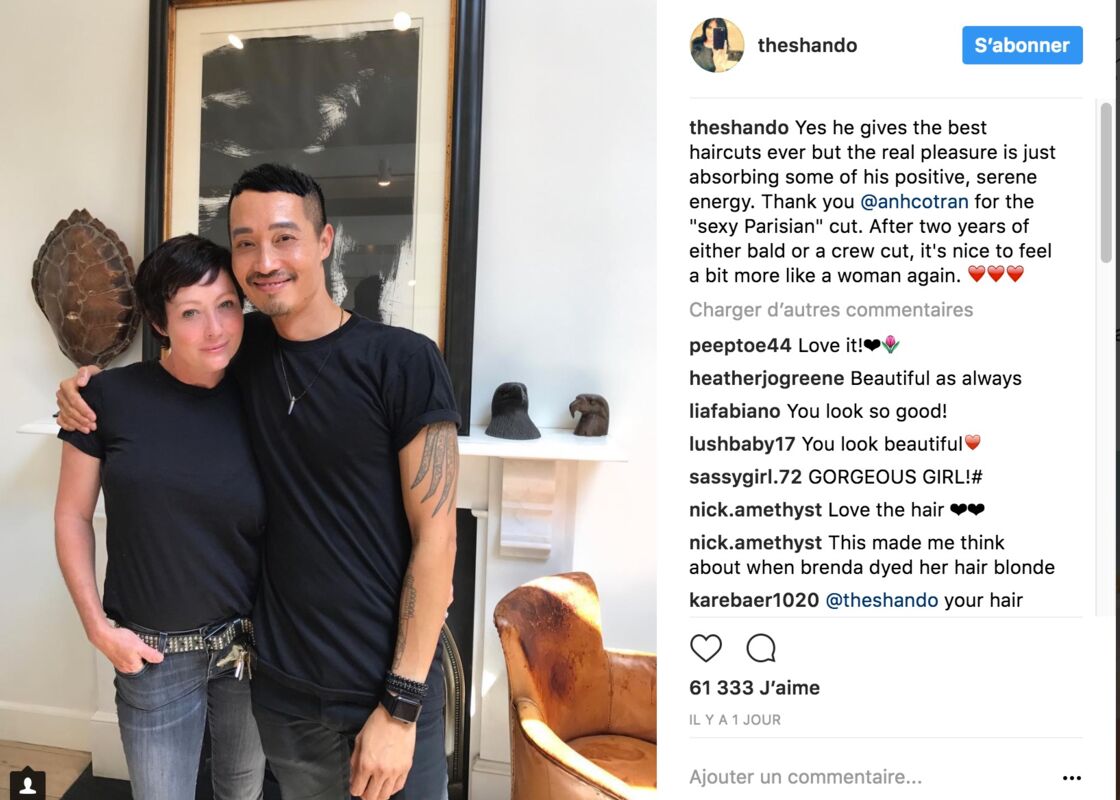Show tagged people icon on photo

(x=28, y=784)
